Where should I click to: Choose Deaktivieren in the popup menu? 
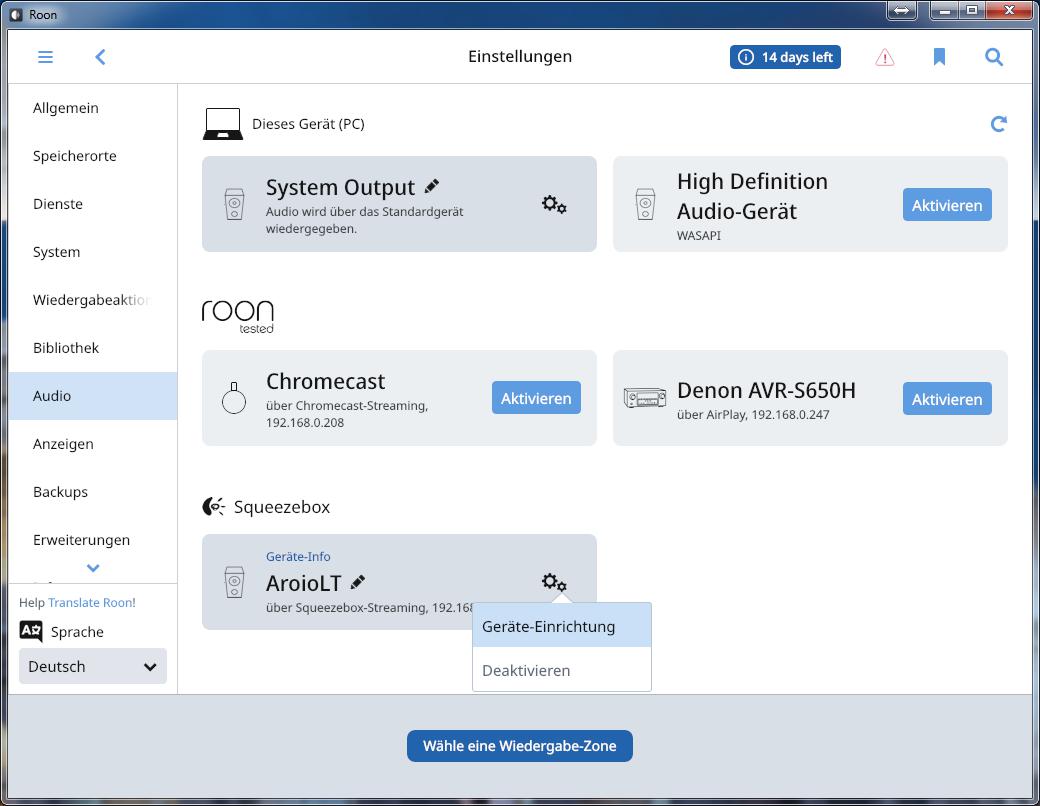[562, 670]
